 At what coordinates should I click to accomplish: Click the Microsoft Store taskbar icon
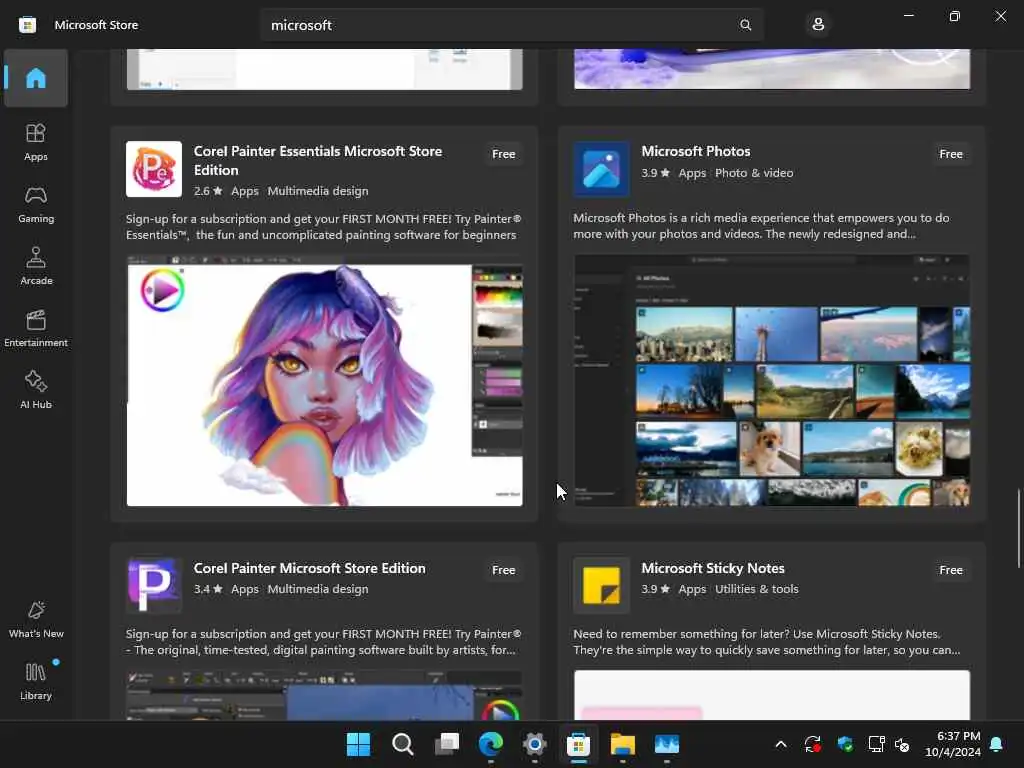pyautogui.click(x=579, y=744)
